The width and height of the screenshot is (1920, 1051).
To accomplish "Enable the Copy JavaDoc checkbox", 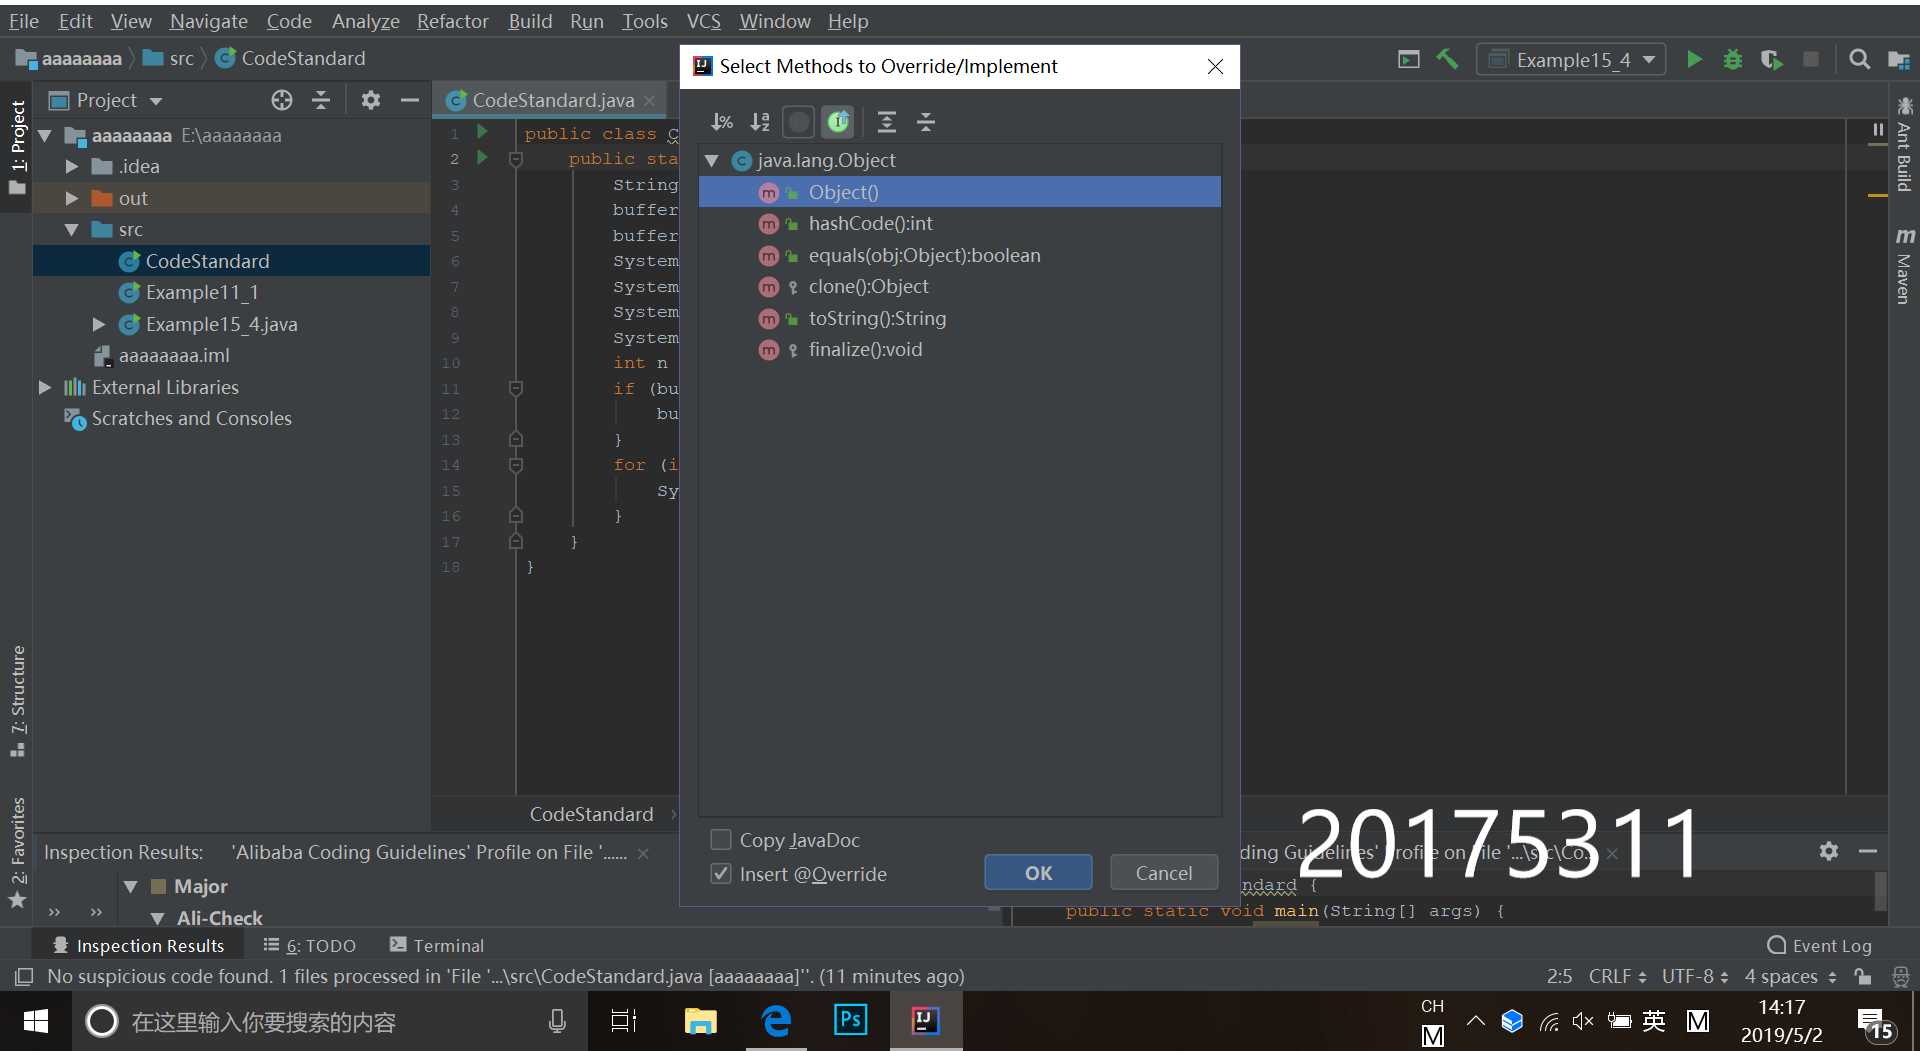I will (720, 839).
